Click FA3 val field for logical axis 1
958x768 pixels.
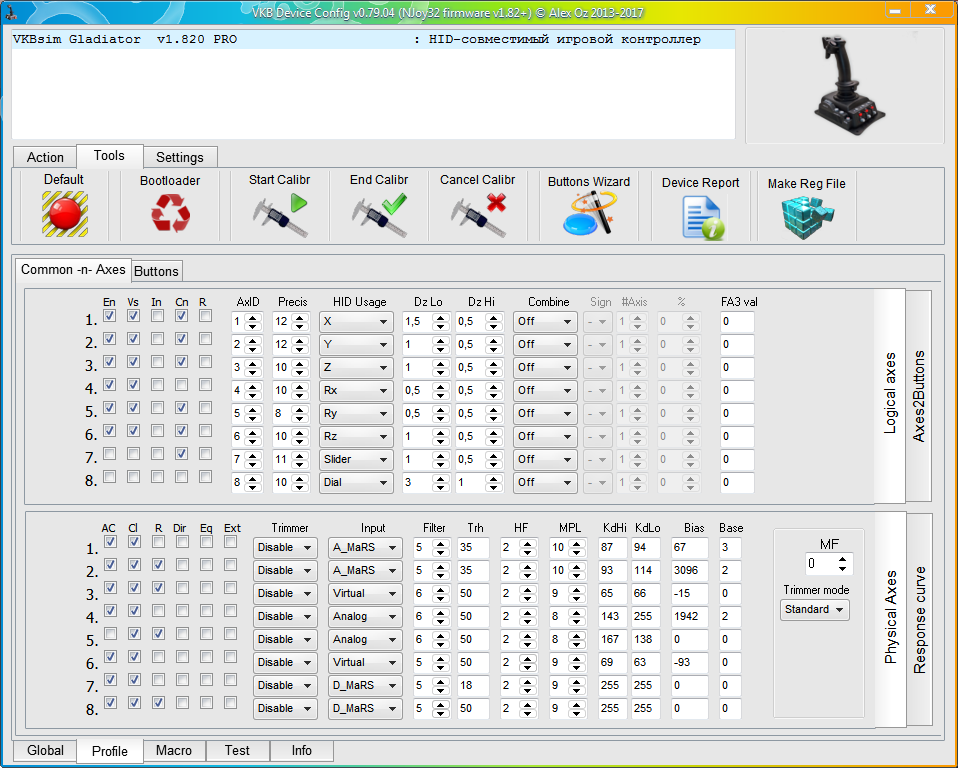click(x=737, y=321)
